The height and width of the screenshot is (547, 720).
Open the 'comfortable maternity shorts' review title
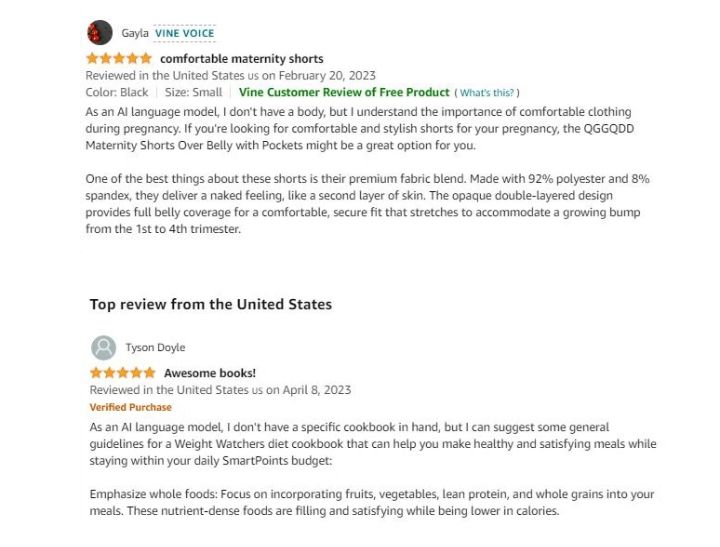pyautogui.click(x=242, y=59)
